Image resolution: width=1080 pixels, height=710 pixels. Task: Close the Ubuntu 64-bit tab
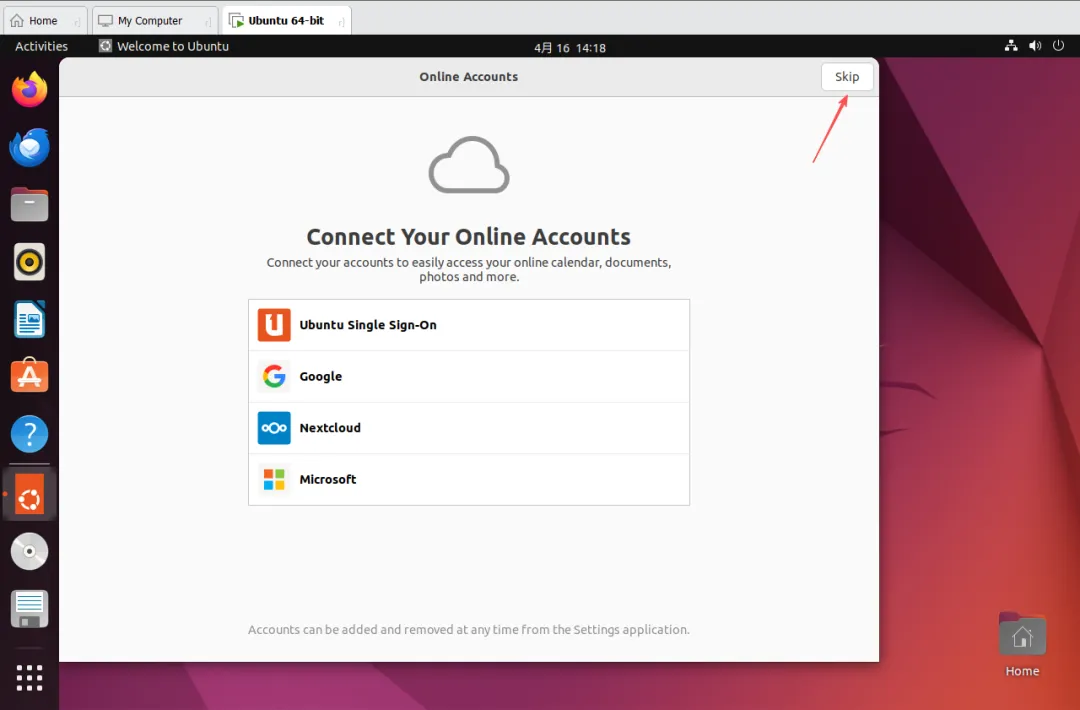pos(341,22)
